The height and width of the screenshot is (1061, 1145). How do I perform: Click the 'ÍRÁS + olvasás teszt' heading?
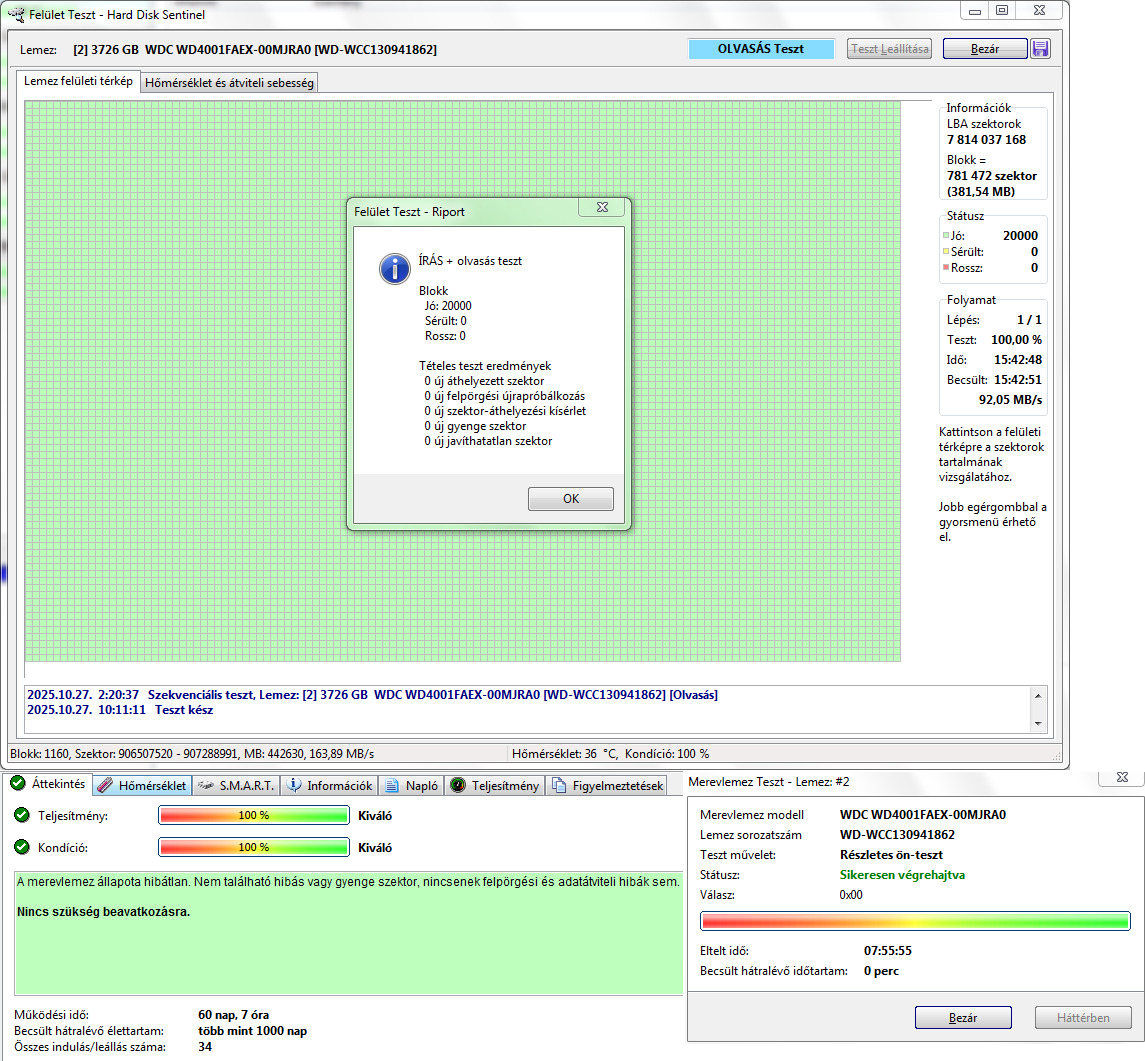[470, 261]
